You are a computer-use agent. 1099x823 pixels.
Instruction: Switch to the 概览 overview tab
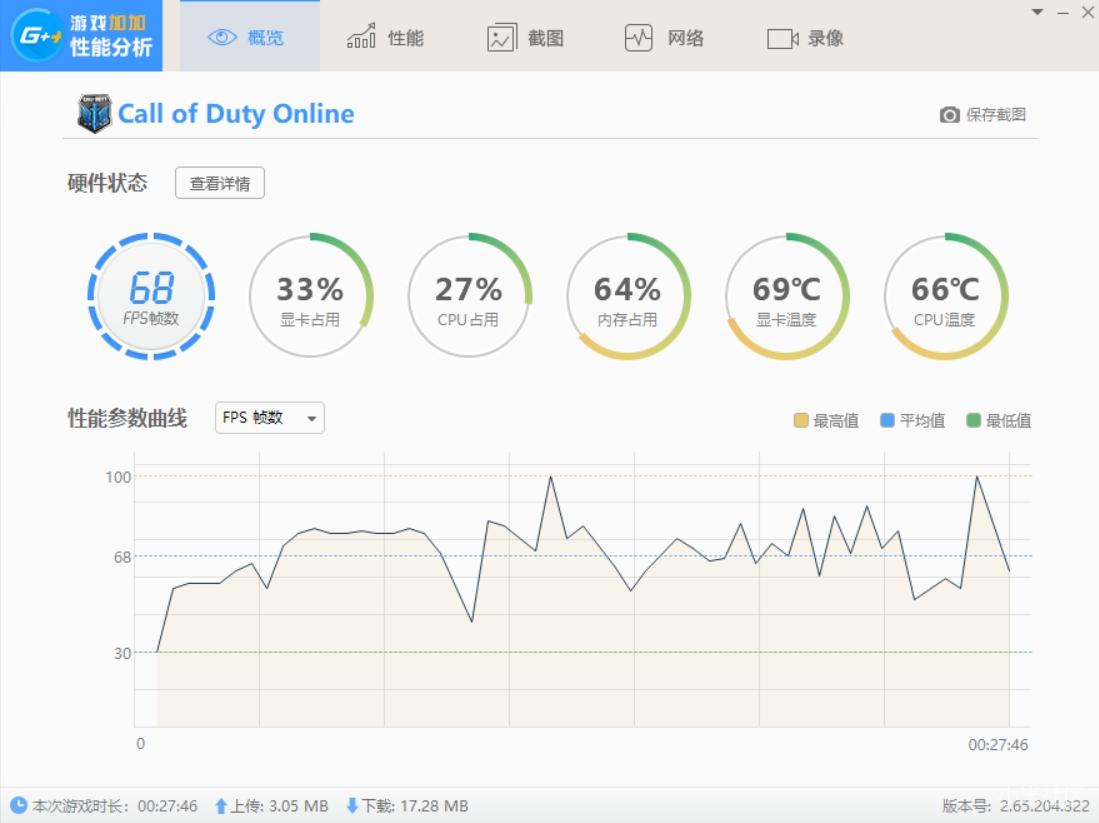pyautogui.click(x=250, y=36)
